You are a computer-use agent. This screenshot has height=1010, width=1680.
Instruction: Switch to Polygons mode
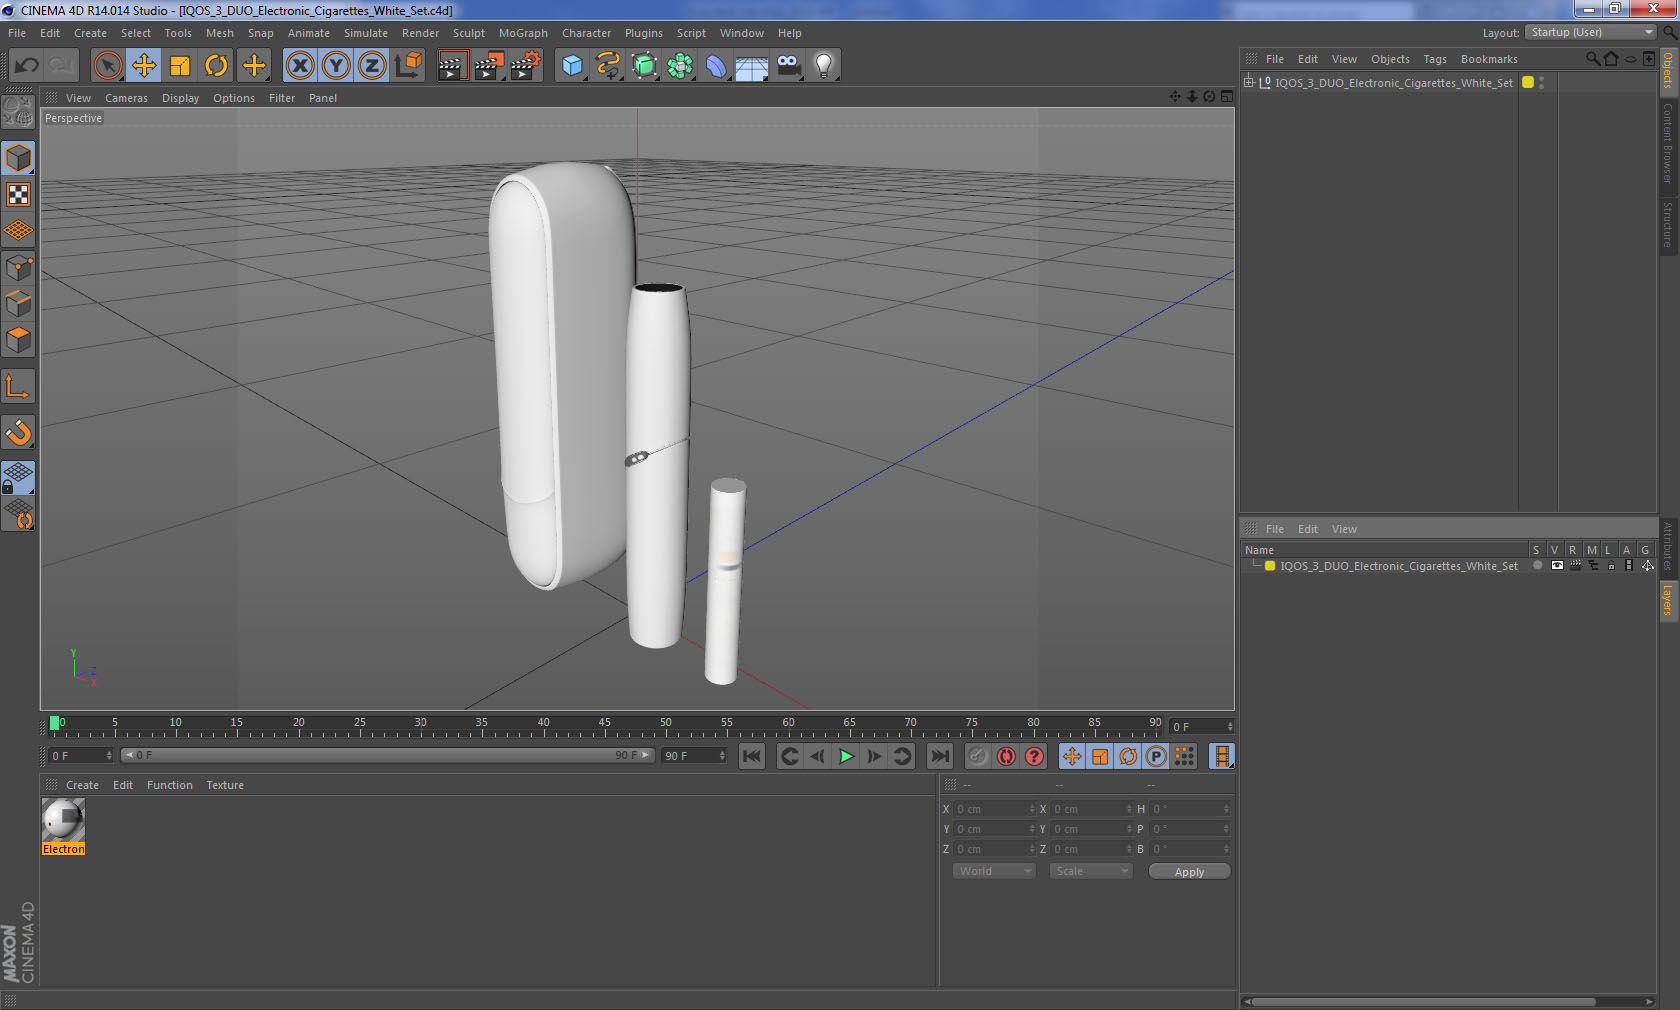pos(18,340)
